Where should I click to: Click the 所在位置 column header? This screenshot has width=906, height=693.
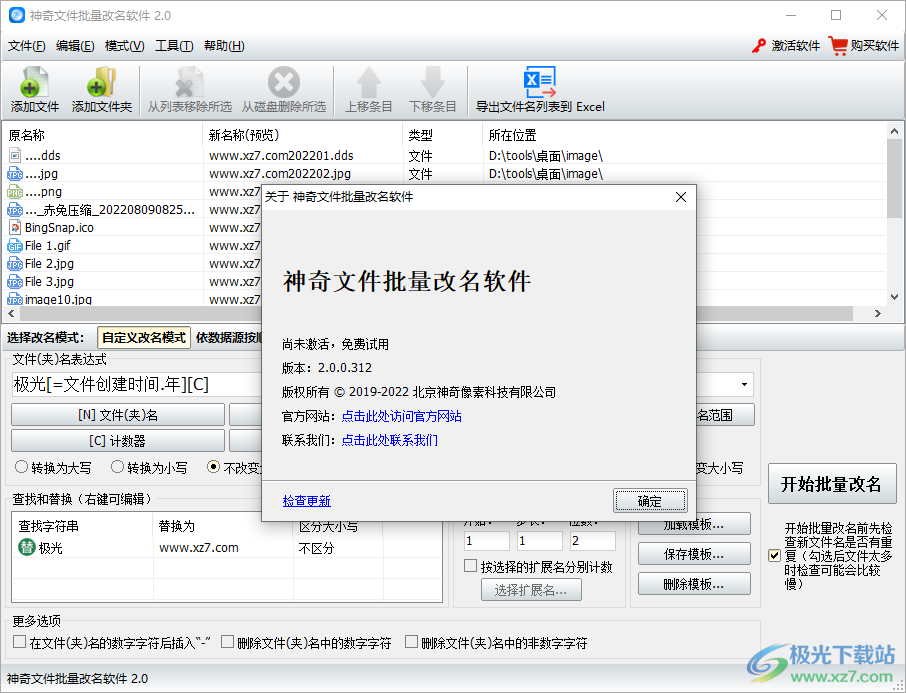(685, 135)
